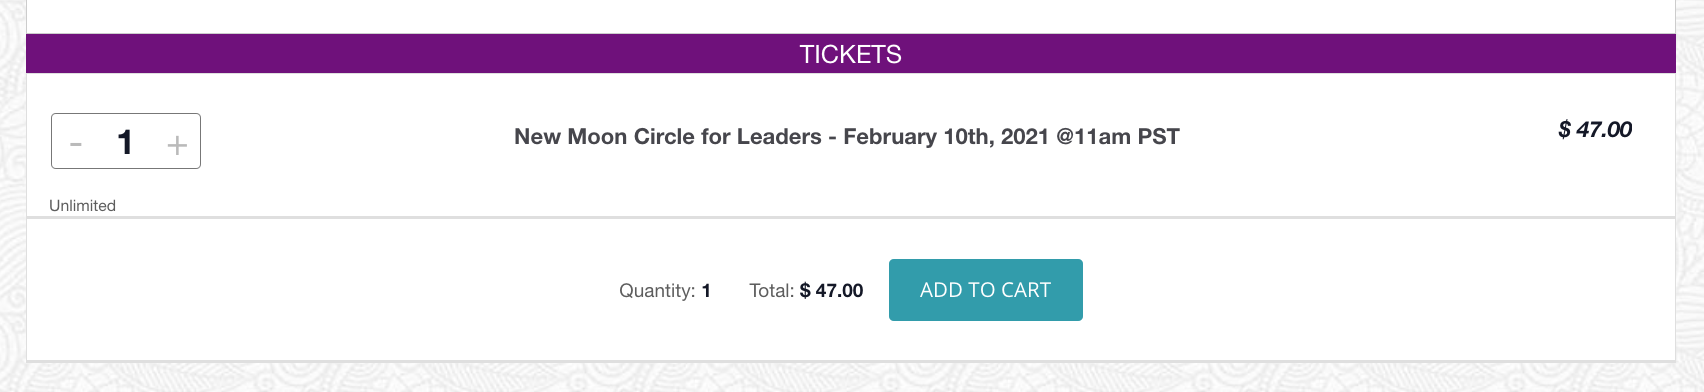Click the Unlimited availability label
The height and width of the screenshot is (392, 1704).
coord(82,205)
